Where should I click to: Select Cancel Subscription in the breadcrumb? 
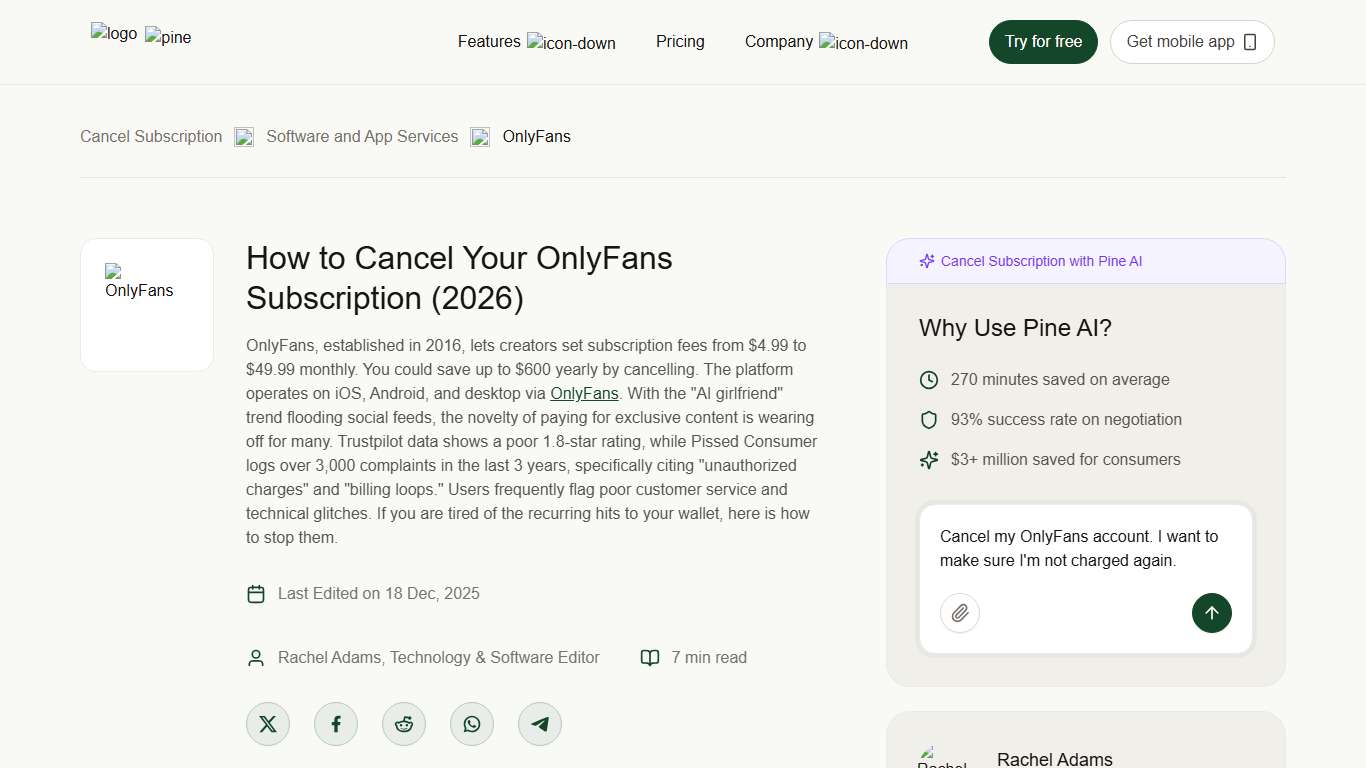150,136
